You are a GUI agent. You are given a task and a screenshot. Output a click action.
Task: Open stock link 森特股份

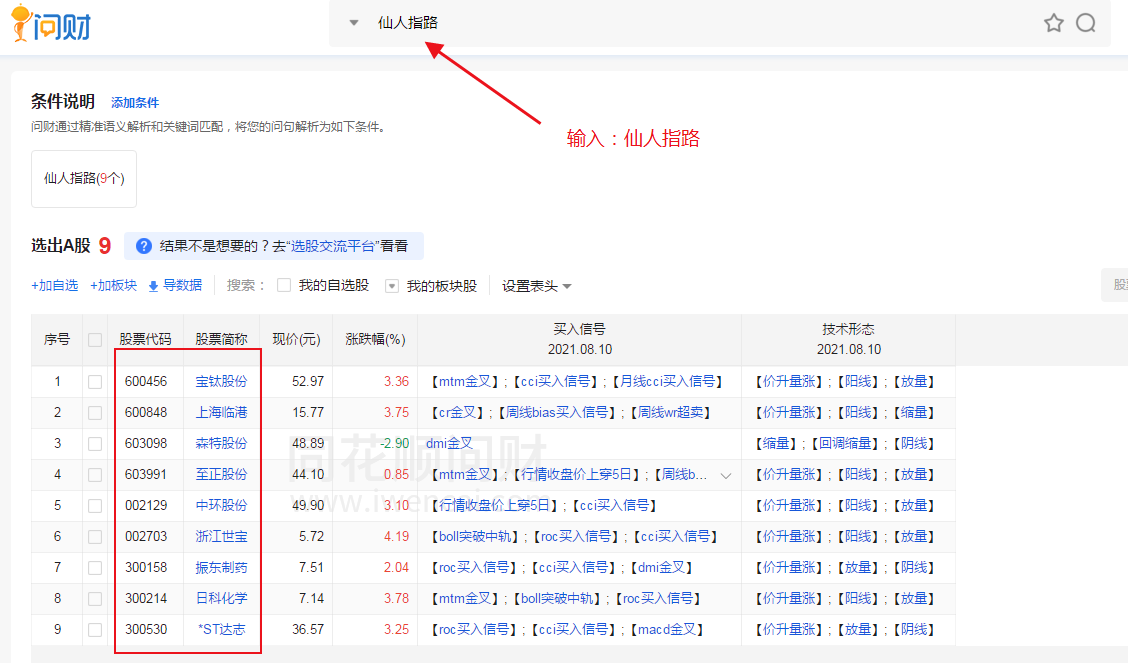click(222, 443)
